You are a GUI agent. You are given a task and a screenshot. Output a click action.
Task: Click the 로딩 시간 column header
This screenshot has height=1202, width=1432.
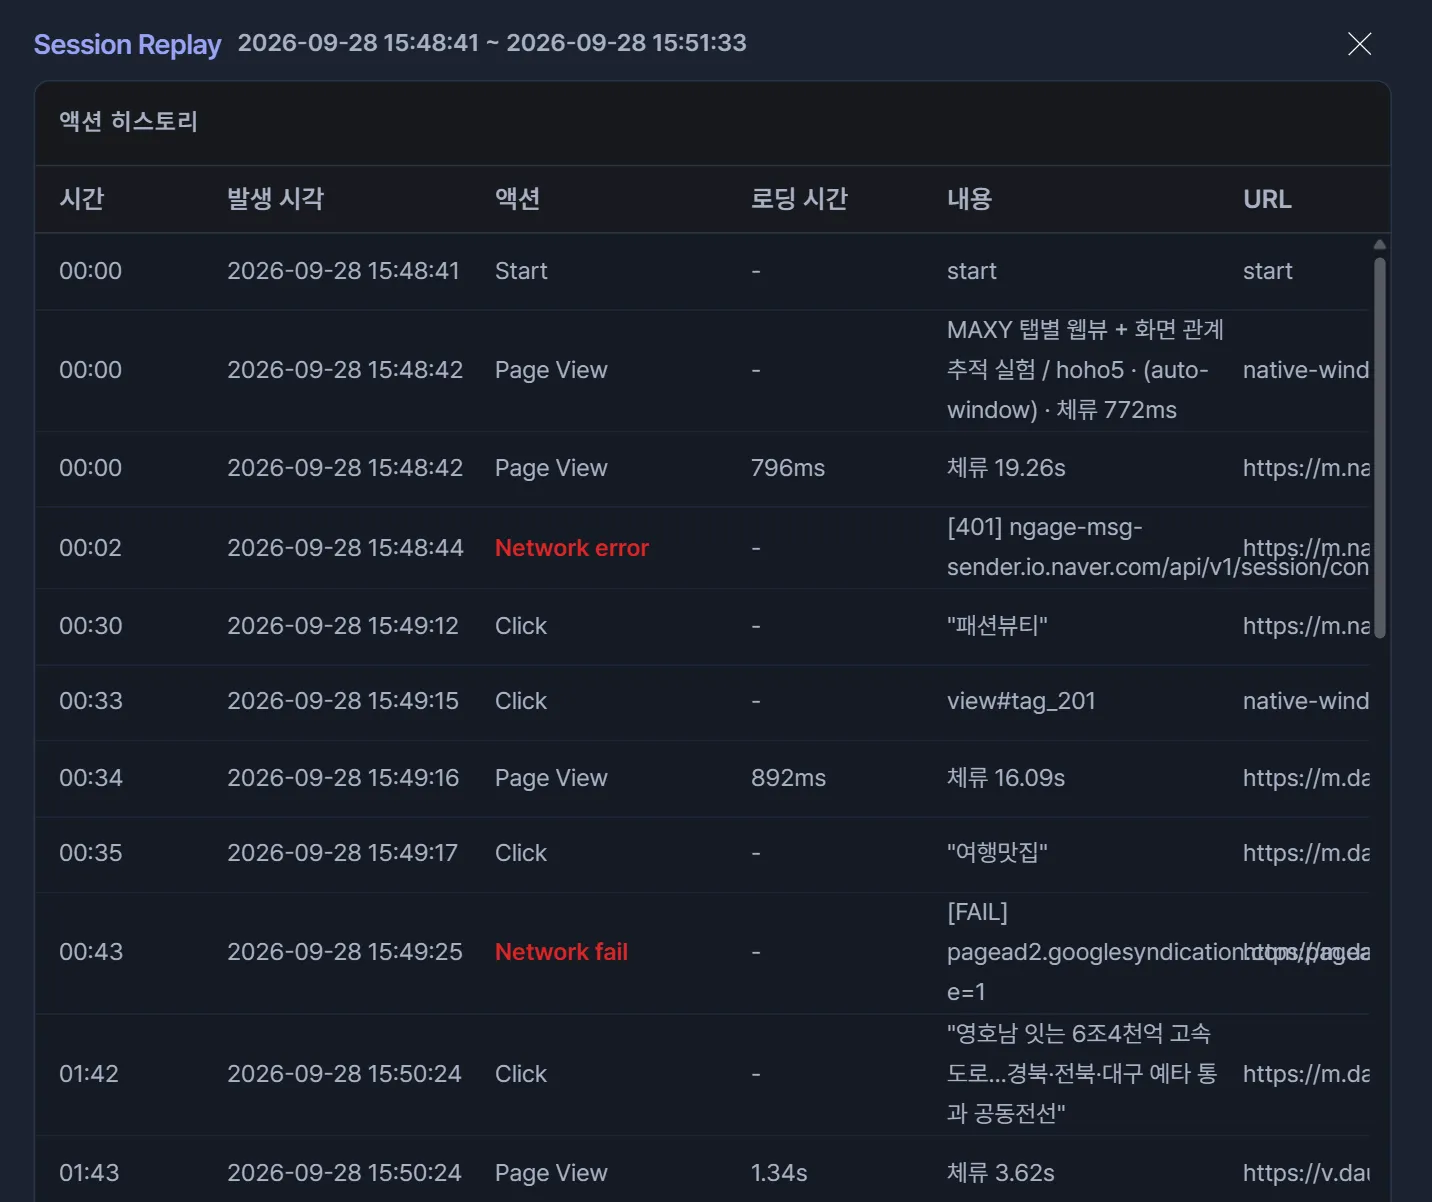point(800,199)
